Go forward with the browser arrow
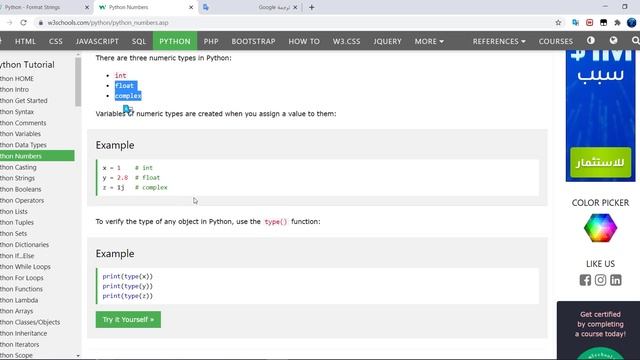 (9, 23)
